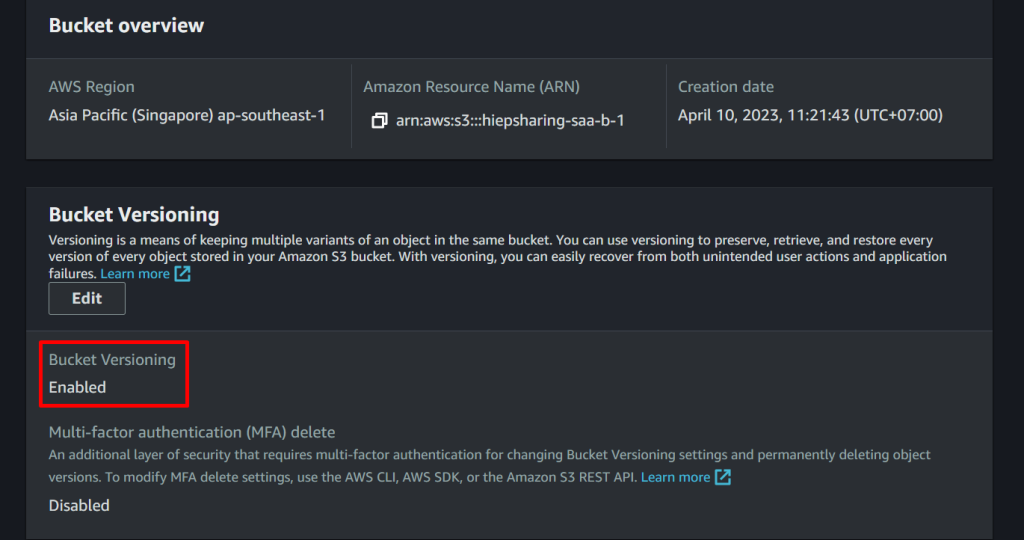Click the Bucket Versioning status label
The image size is (1024, 540).
112,360
